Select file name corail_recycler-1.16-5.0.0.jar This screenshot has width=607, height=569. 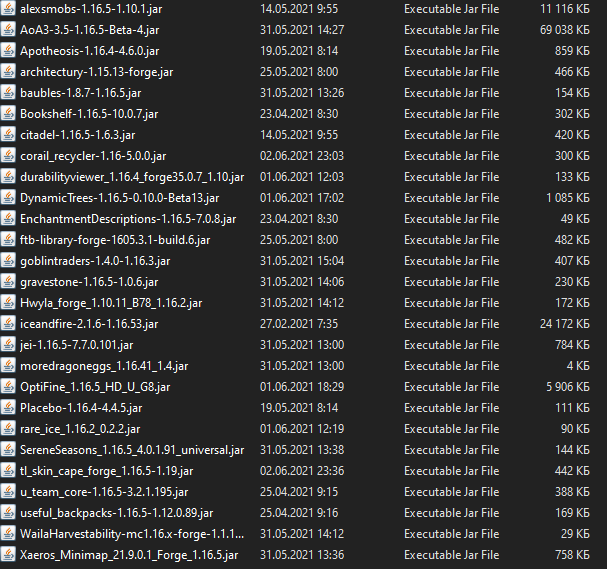tap(93, 156)
